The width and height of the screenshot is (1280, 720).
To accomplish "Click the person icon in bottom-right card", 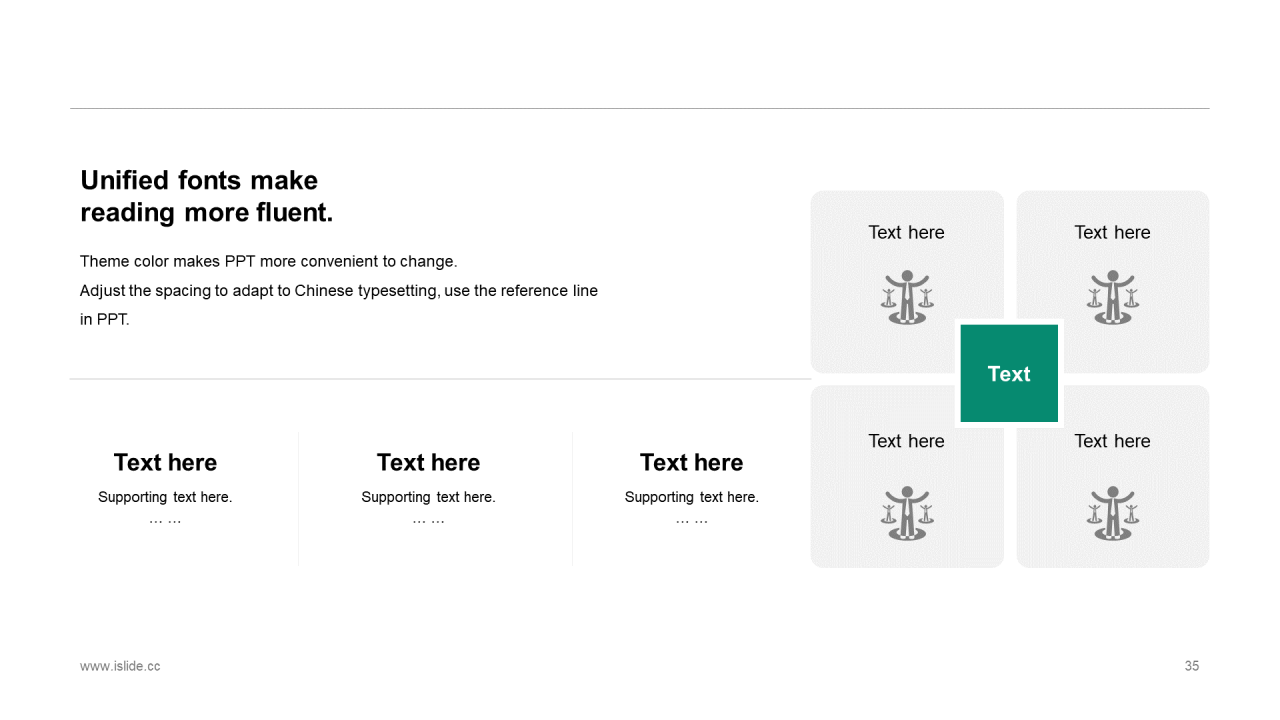I will pyautogui.click(x=1113, y=514).
